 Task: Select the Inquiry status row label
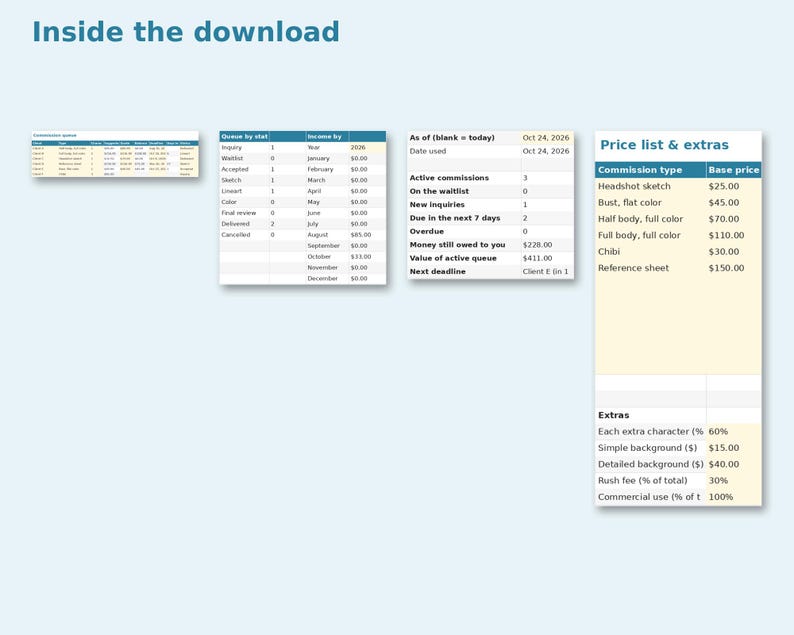(x=231, y=147)
